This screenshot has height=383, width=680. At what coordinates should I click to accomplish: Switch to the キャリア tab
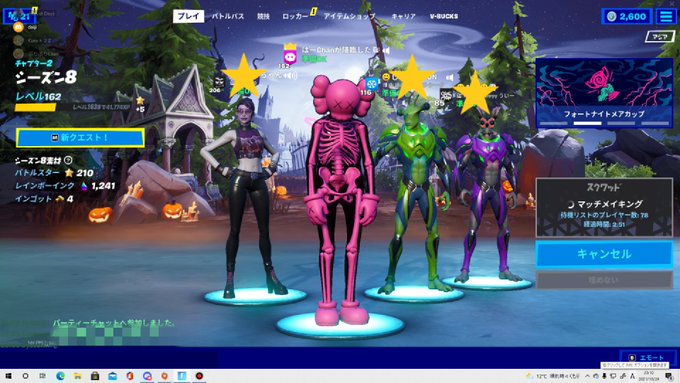pos(403,16)
